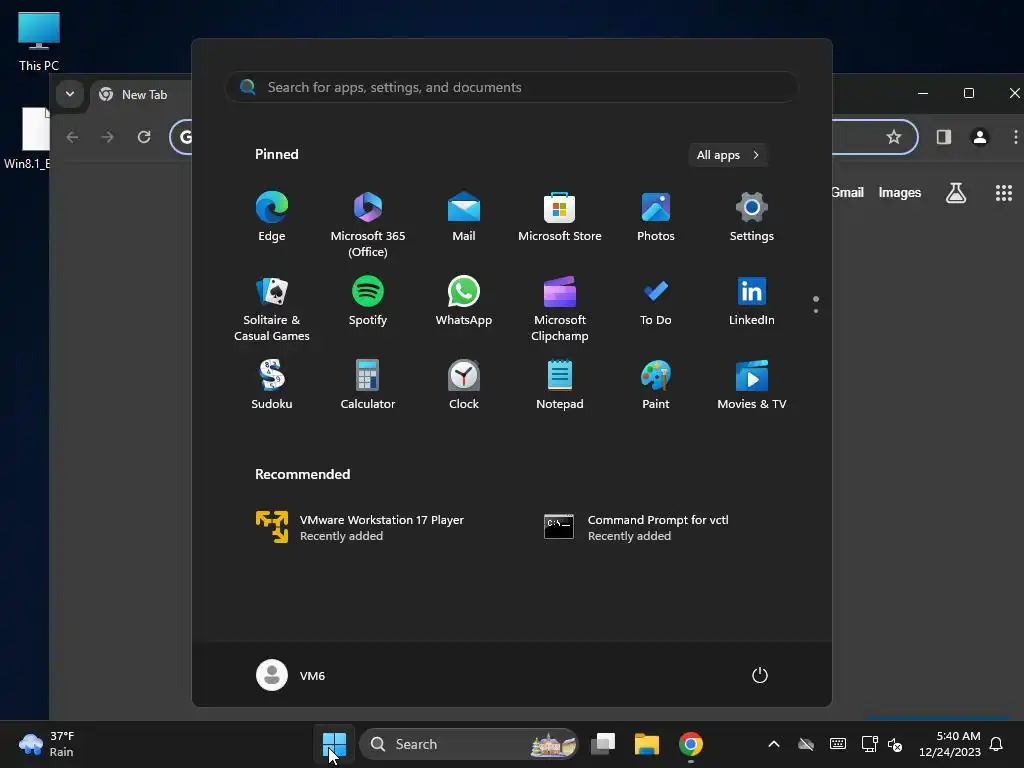Select the This PC desktop icon
This screenshot has height=768, width=1024.
39,41
